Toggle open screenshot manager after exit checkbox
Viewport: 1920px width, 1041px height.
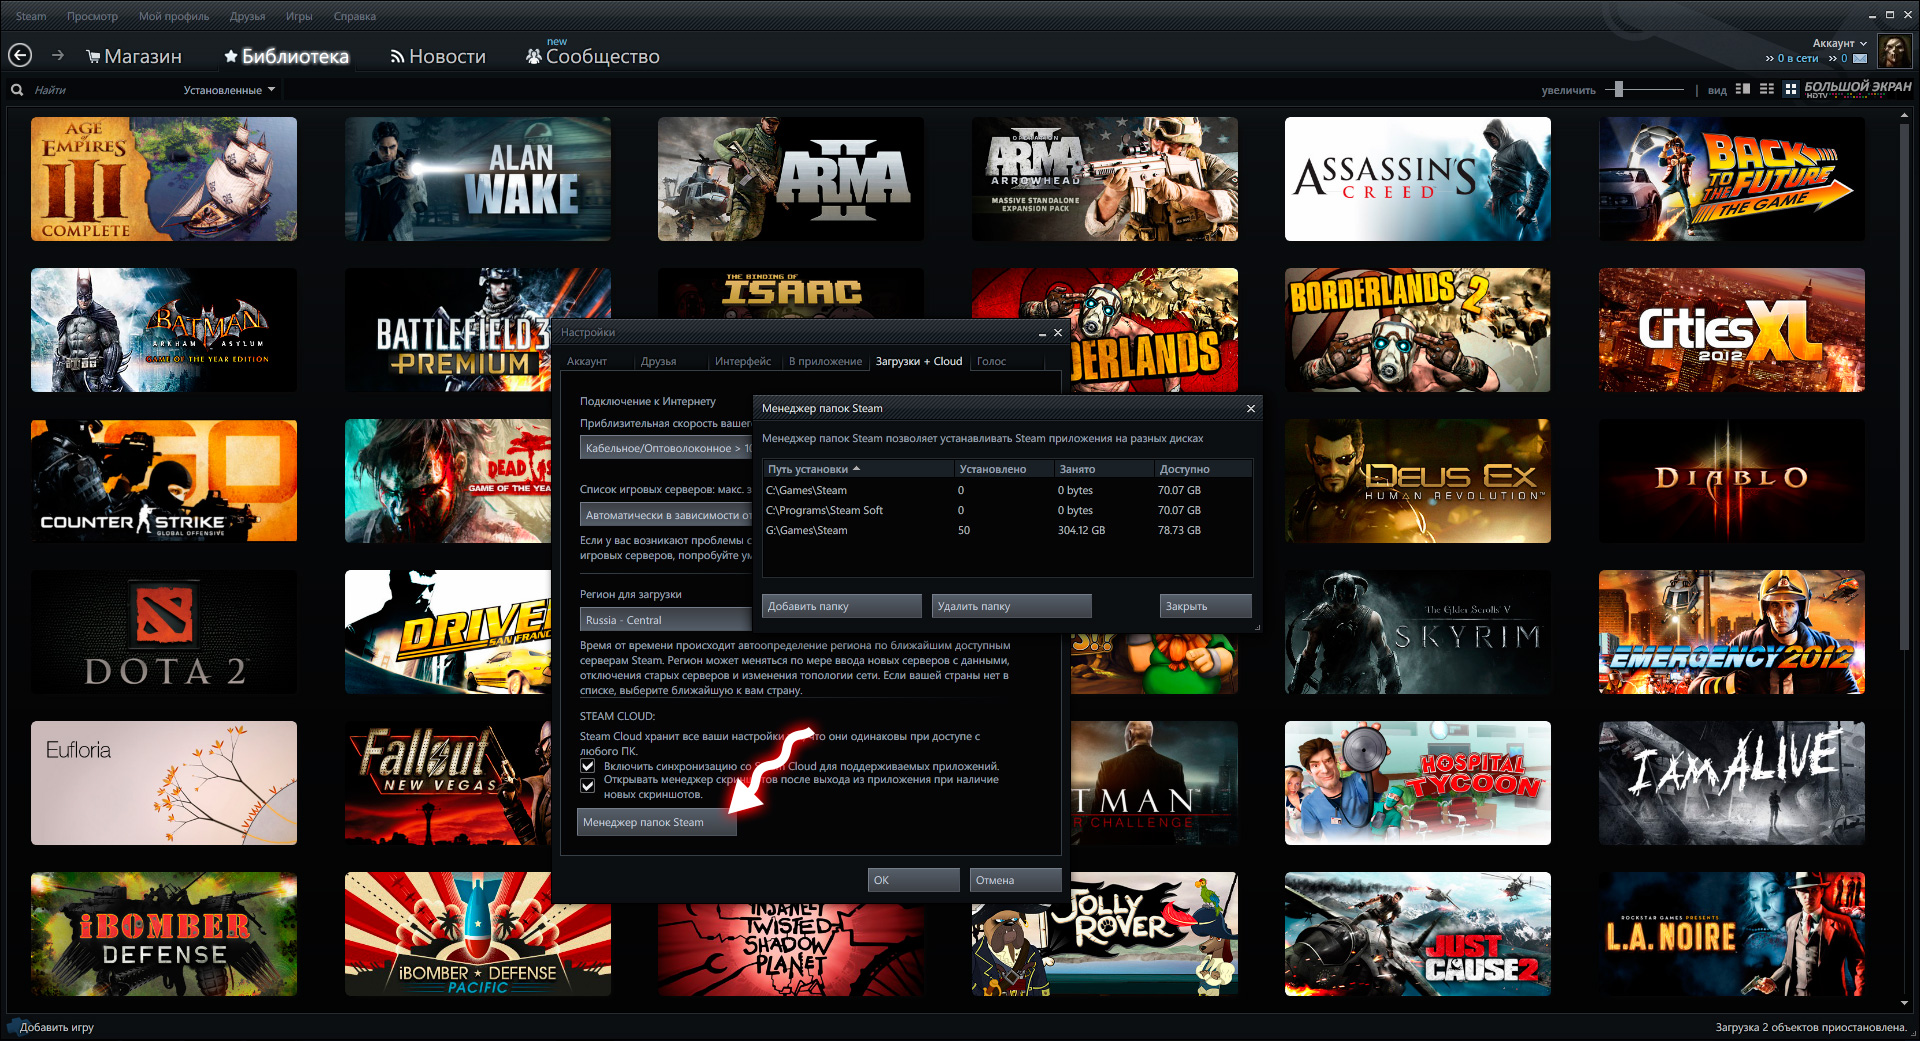588,786
